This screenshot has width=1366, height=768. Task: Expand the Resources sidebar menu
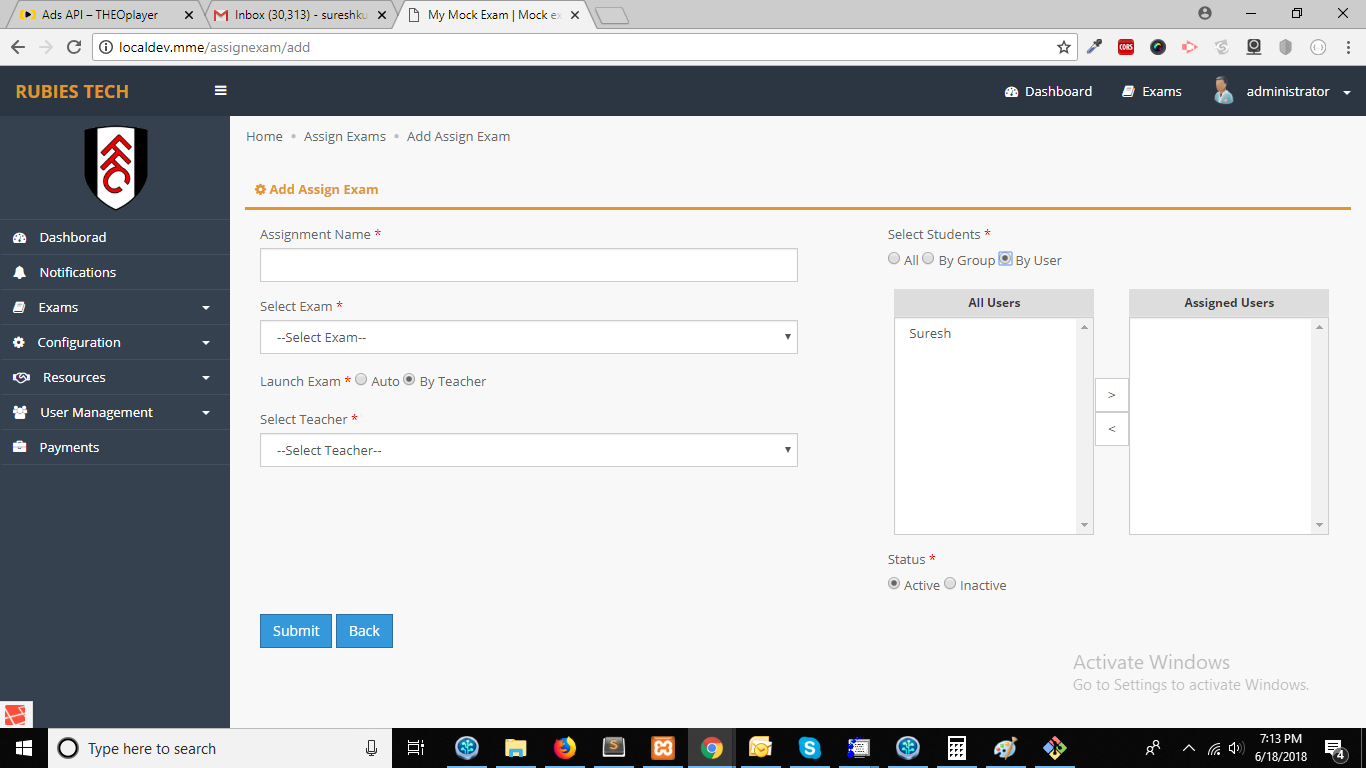click(115, 377)
